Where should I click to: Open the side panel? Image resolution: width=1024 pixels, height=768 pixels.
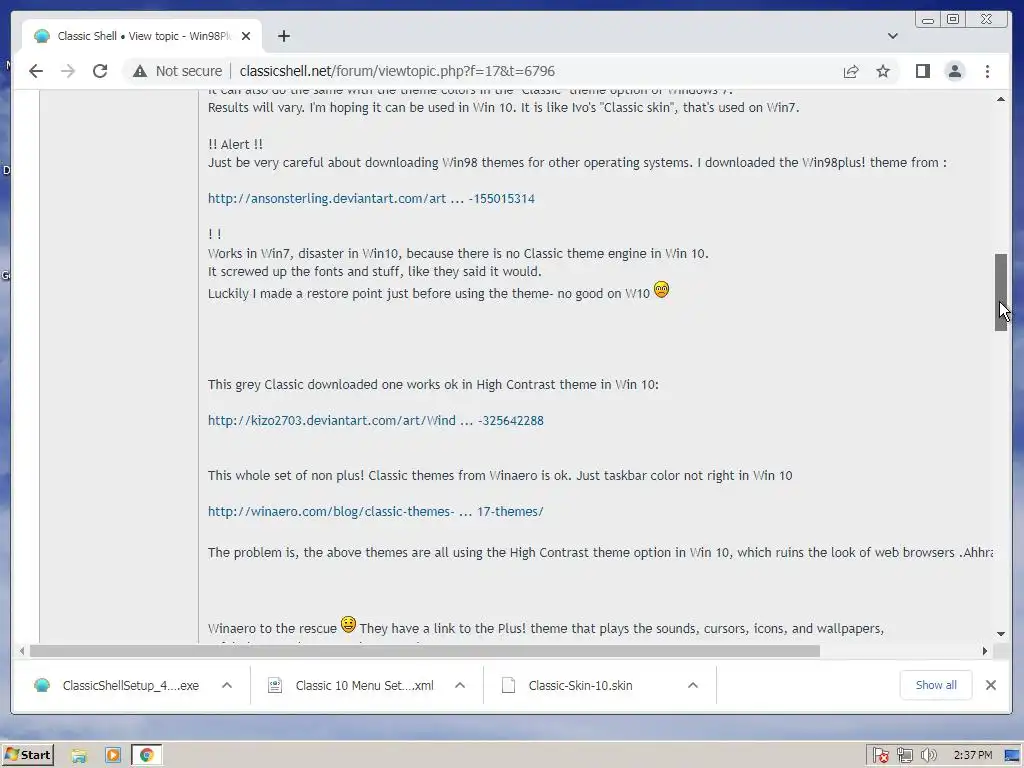923,71
